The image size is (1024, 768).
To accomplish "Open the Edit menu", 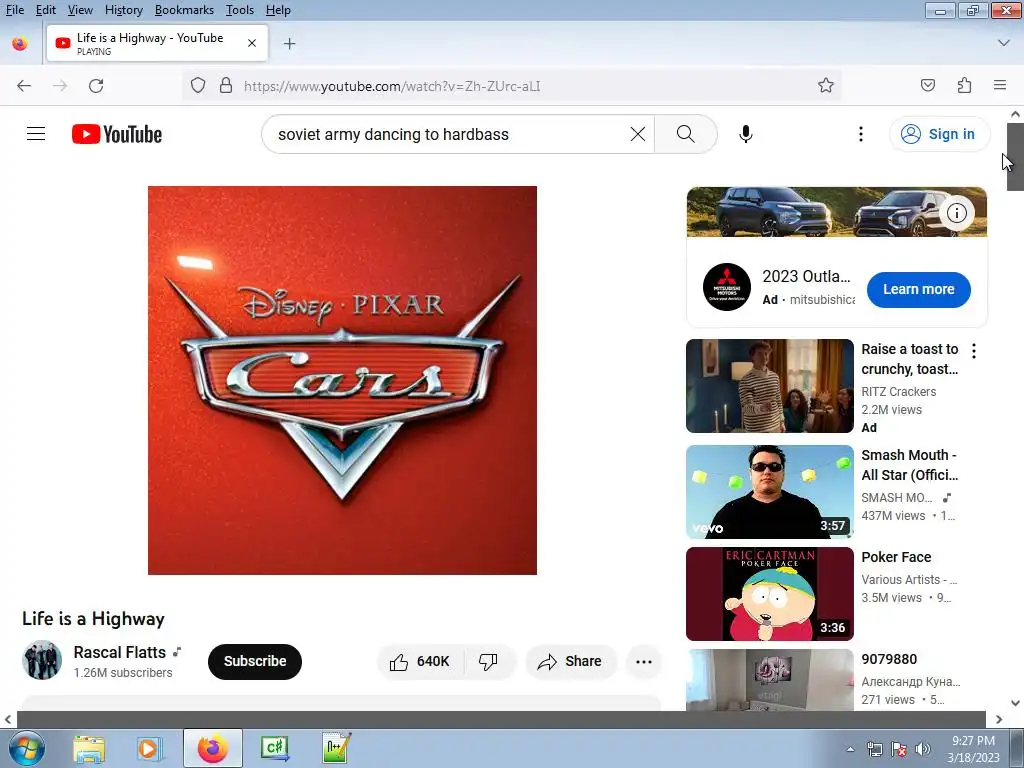I will tap(46, 10).
